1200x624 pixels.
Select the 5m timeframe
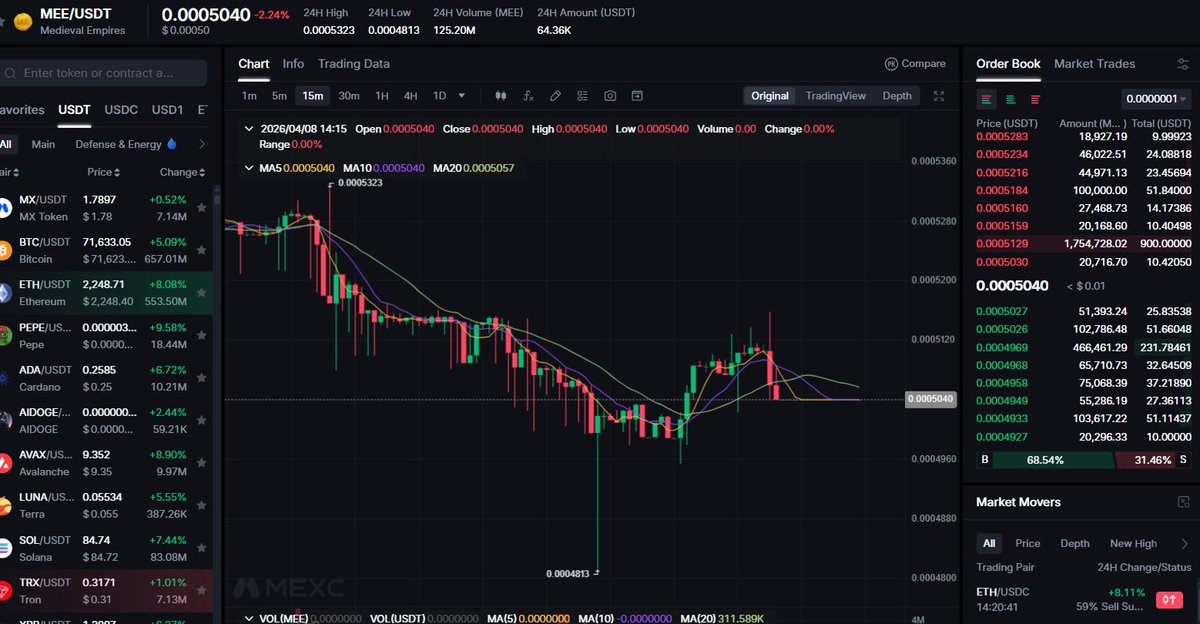[x=279, y=96]
